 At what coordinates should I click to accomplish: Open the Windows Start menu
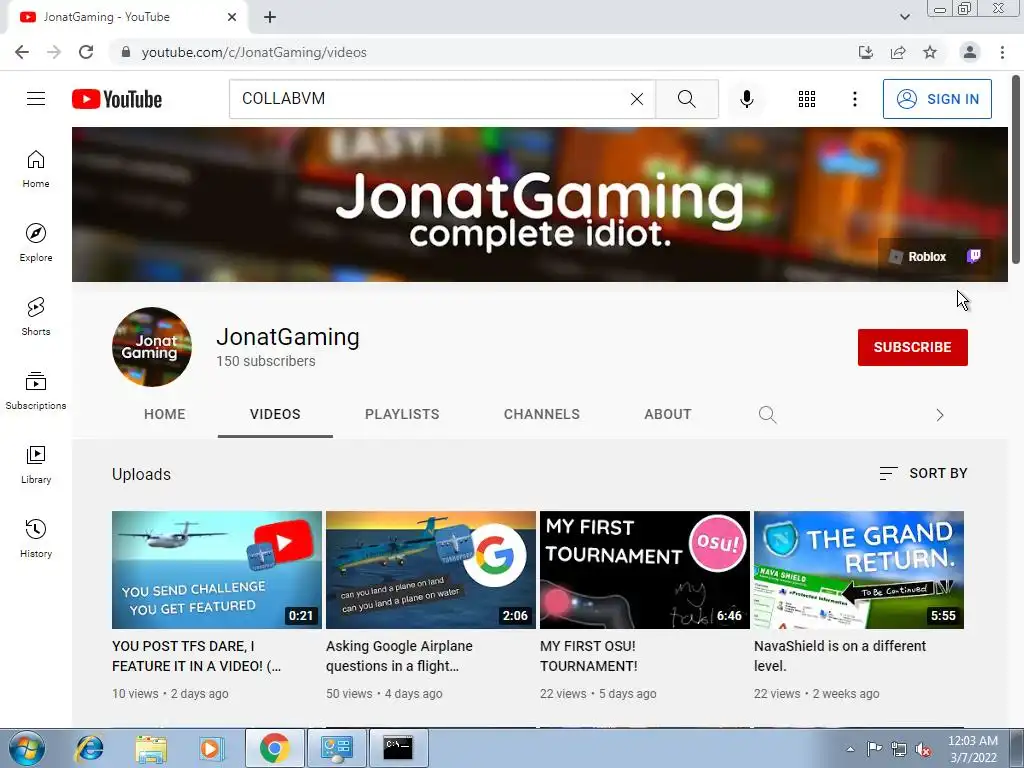[27, 748]
